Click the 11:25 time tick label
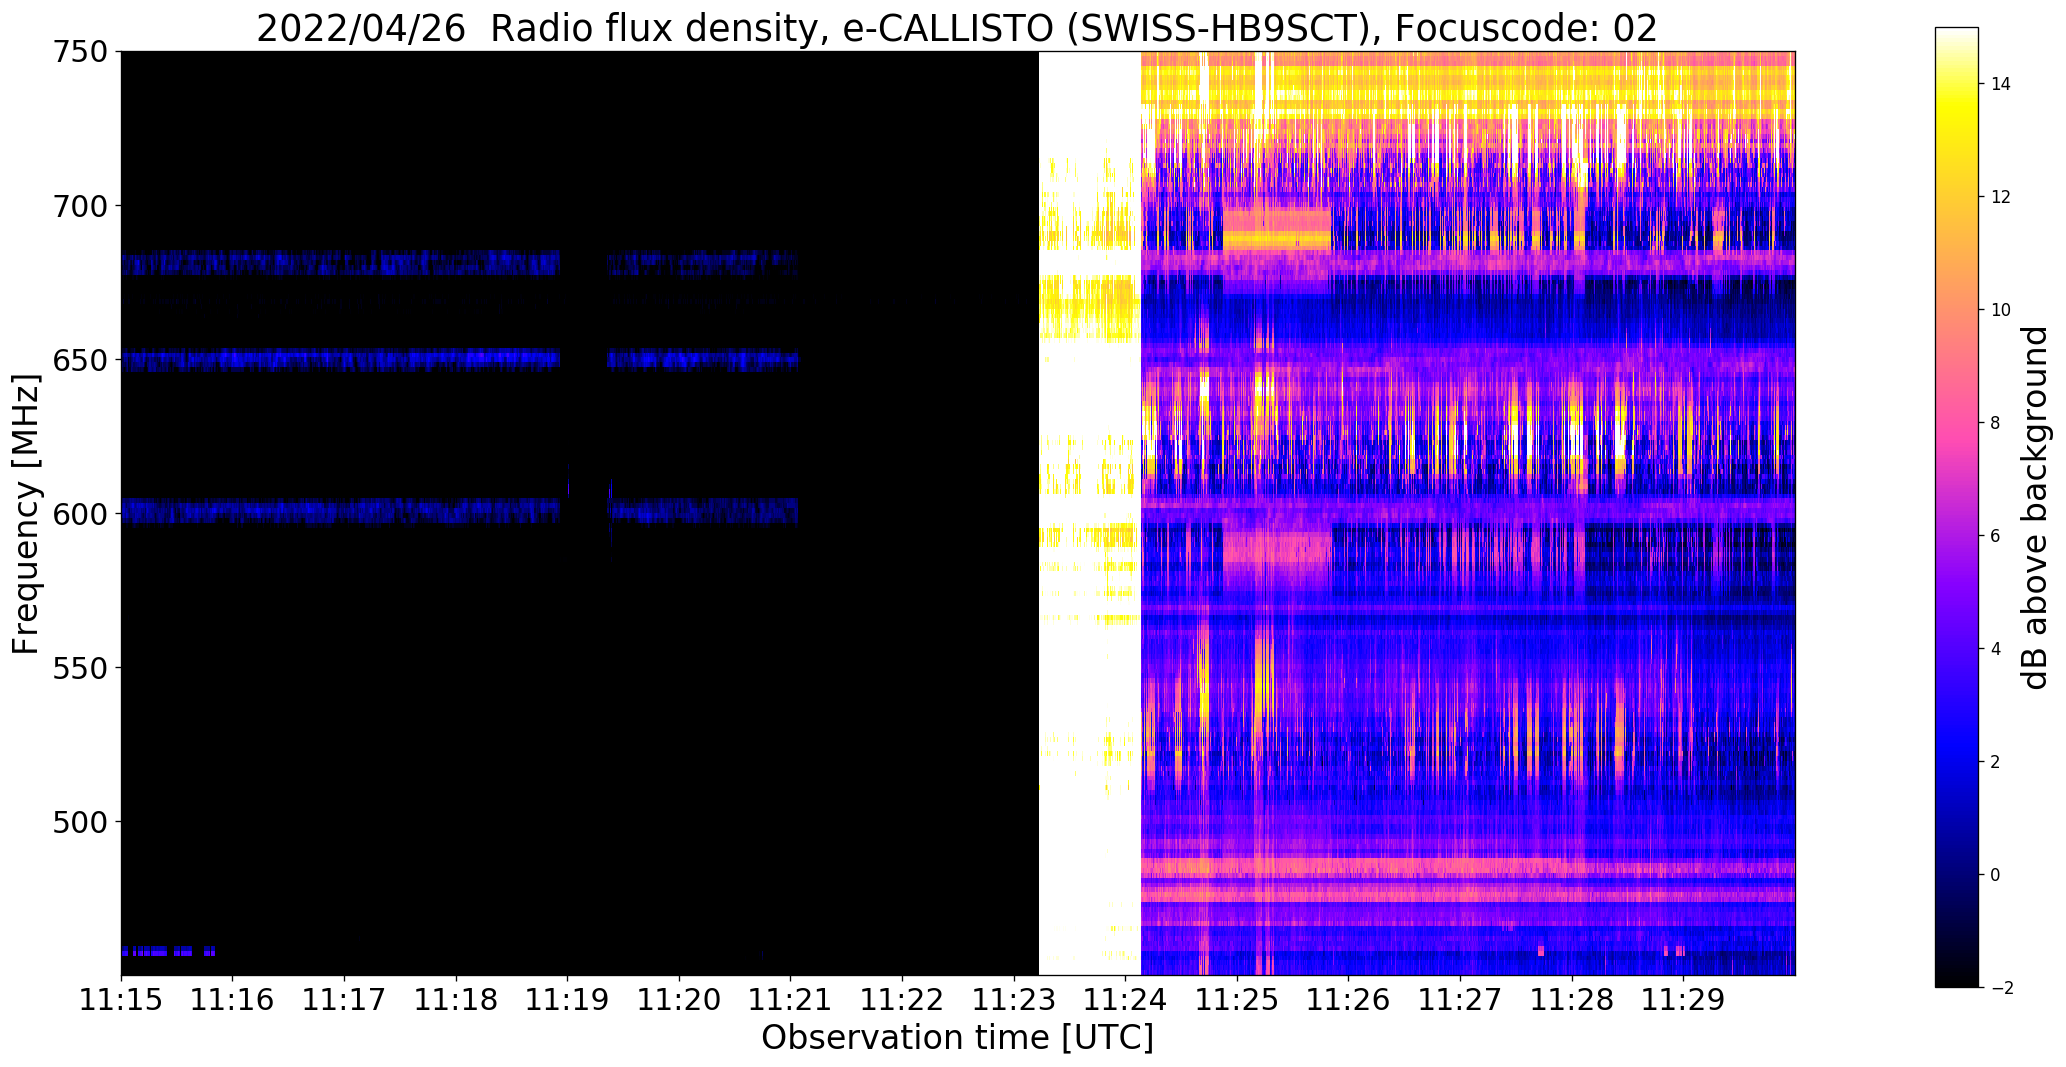The height and width of the screenshot is (1067, 2066). 1238,999
